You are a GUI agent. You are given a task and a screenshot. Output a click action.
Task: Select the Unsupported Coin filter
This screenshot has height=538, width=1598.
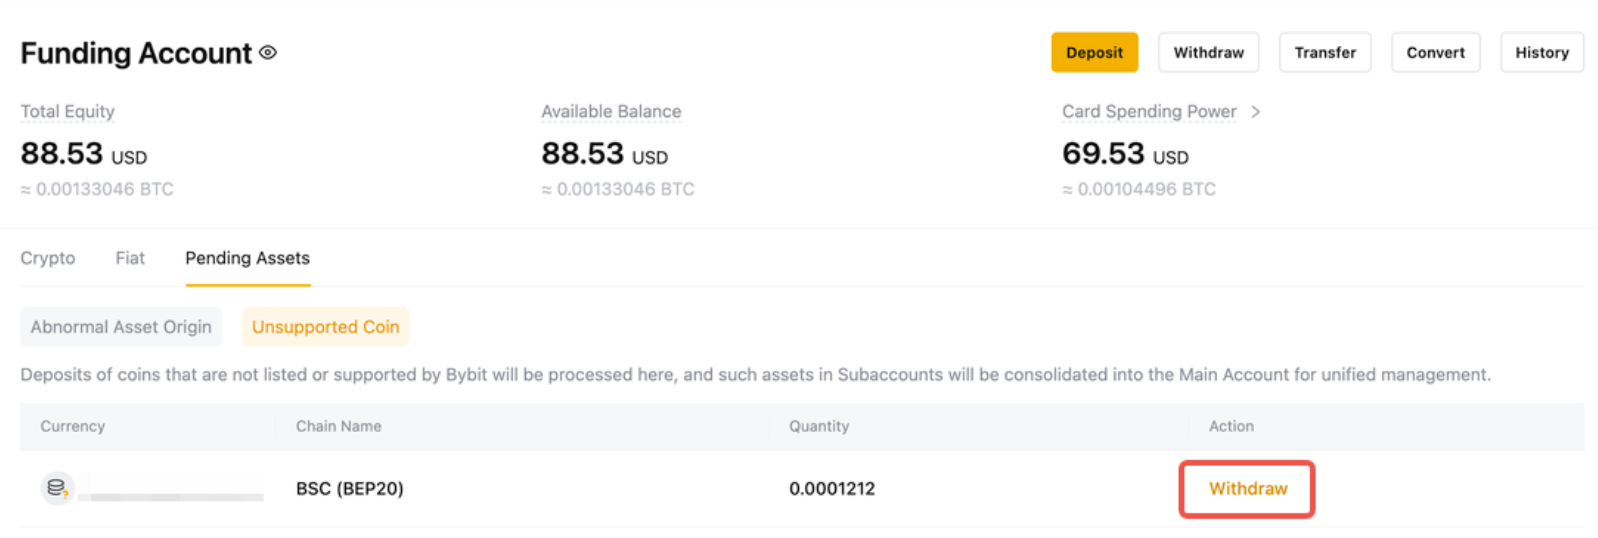coord(325,327)
